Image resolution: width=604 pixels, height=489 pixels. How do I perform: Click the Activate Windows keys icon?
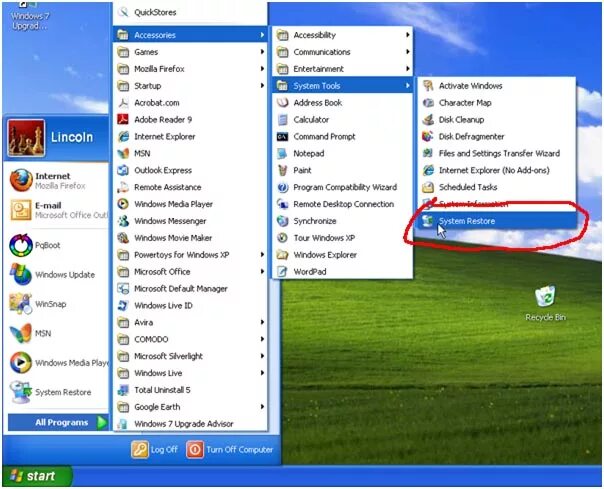pyautogui.click(x=428, y=86)
